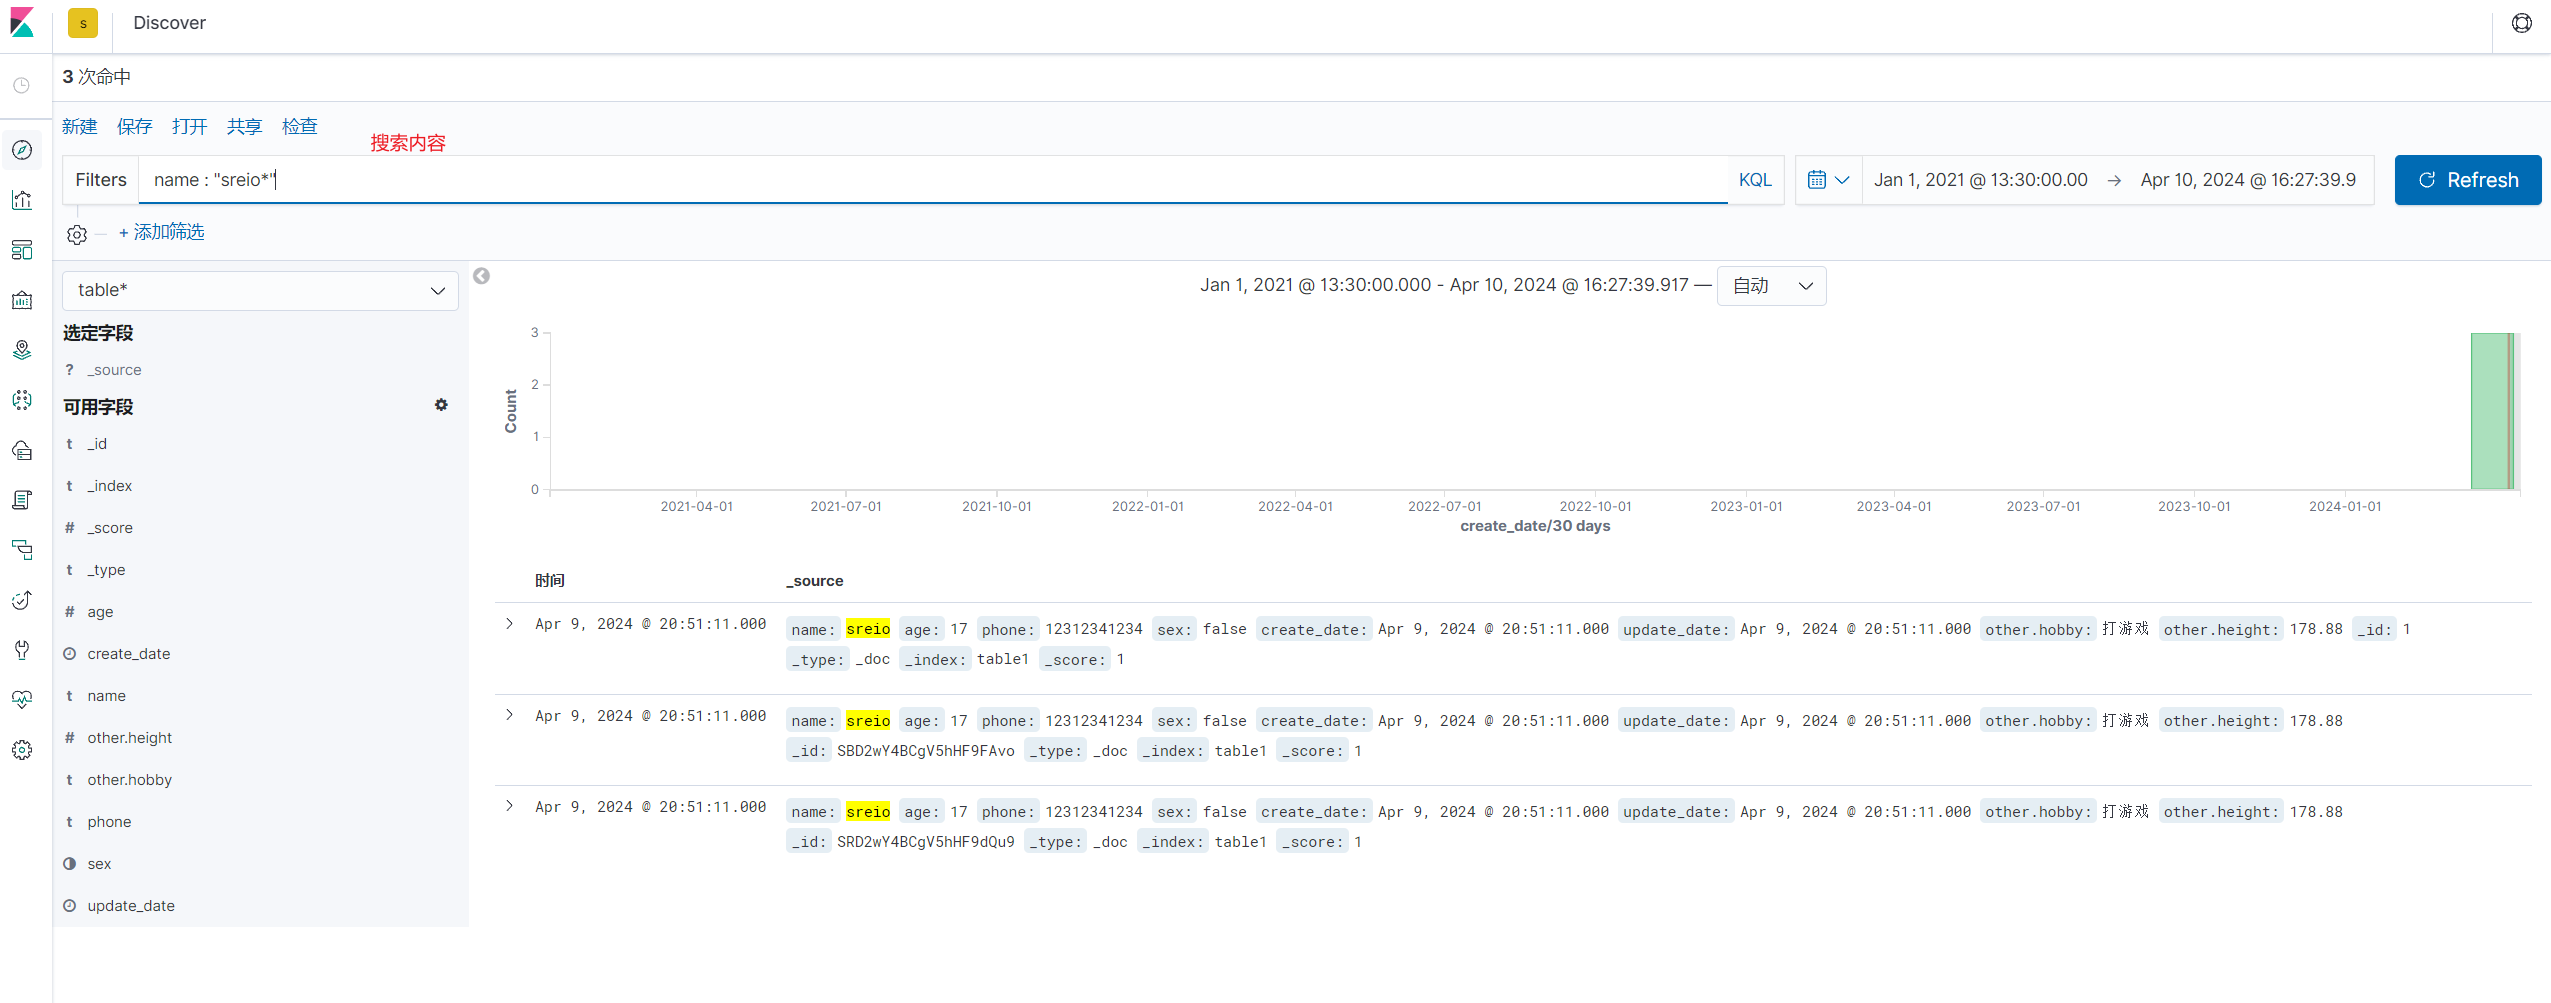Image resolution: width=2551 pixels, height=1003 pixels.
Task: Open APM icon in sidebar
Action: point(22,550)
